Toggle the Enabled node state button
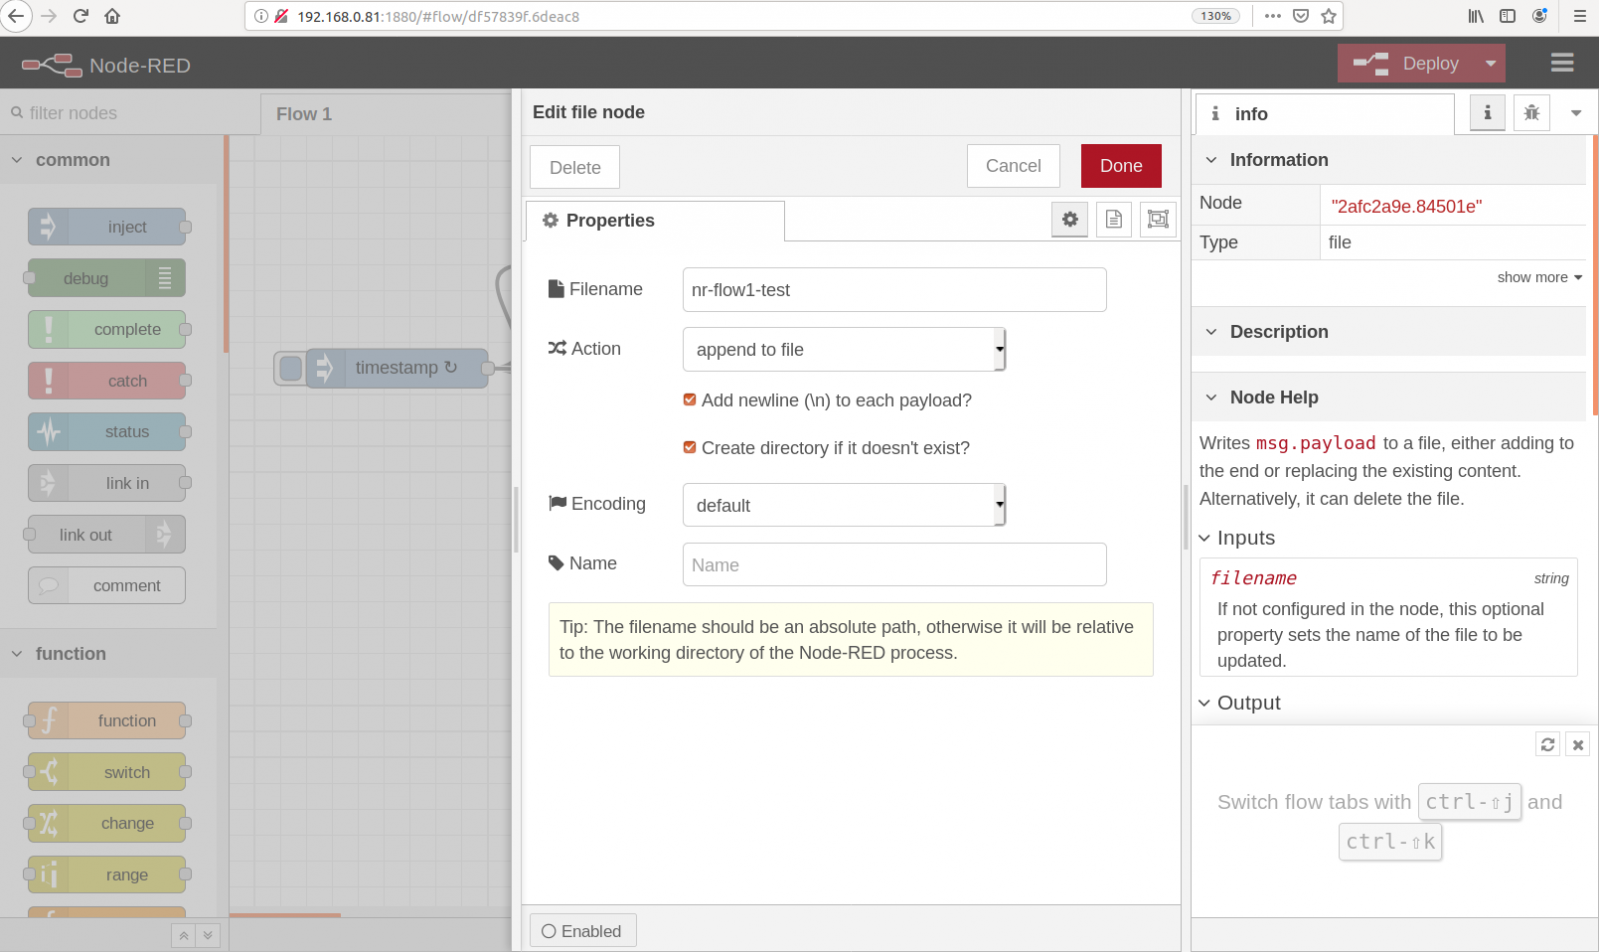Screen dimensions: 1599x952 (x=582, y=931)
